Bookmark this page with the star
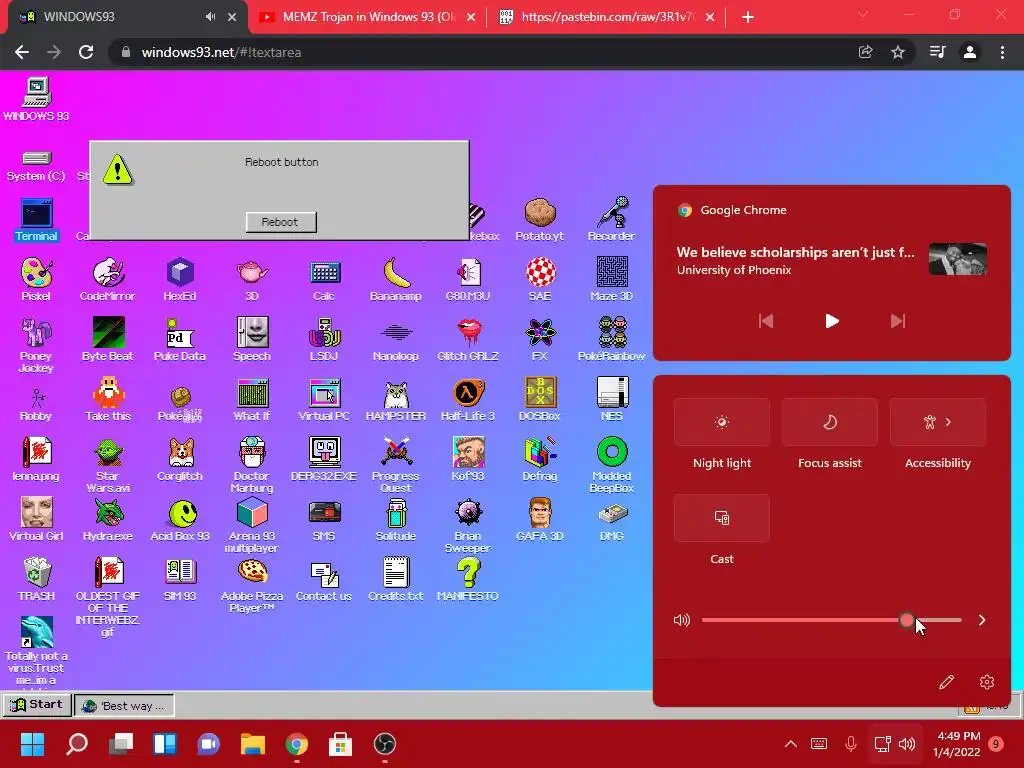This screenshot has width=1024, height=768. (898, 52)
